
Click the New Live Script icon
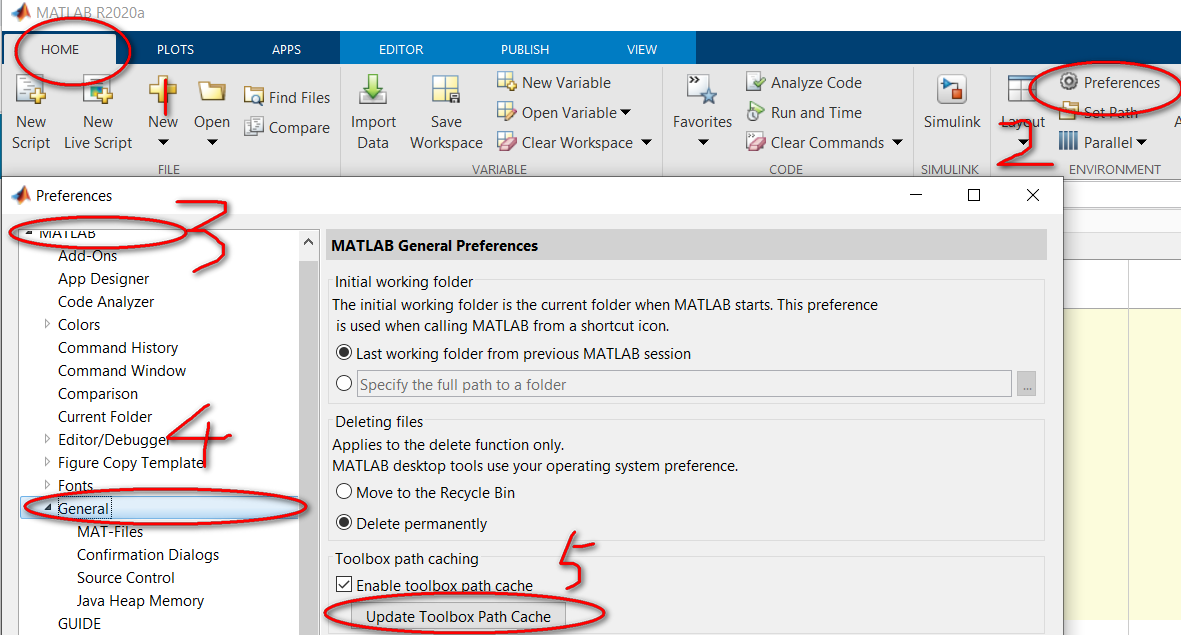click(97, 90)
